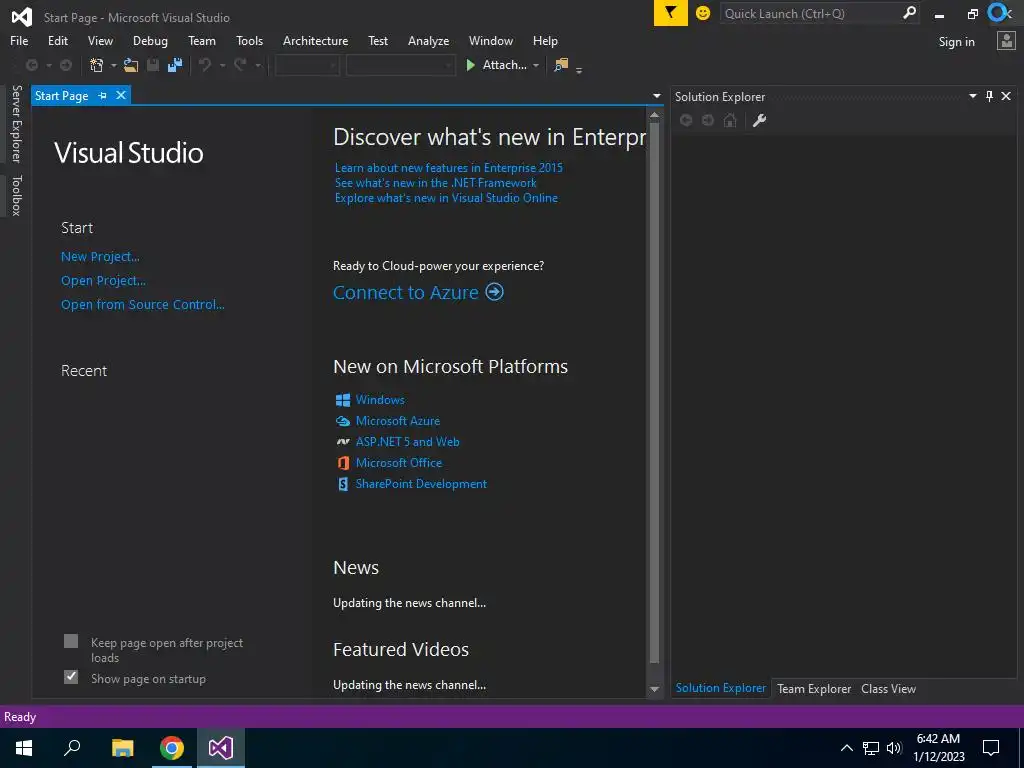This screenshot has width=1024, height=768.
Task: Click the Visual Studio logo in the title bar
Action: 21,17
